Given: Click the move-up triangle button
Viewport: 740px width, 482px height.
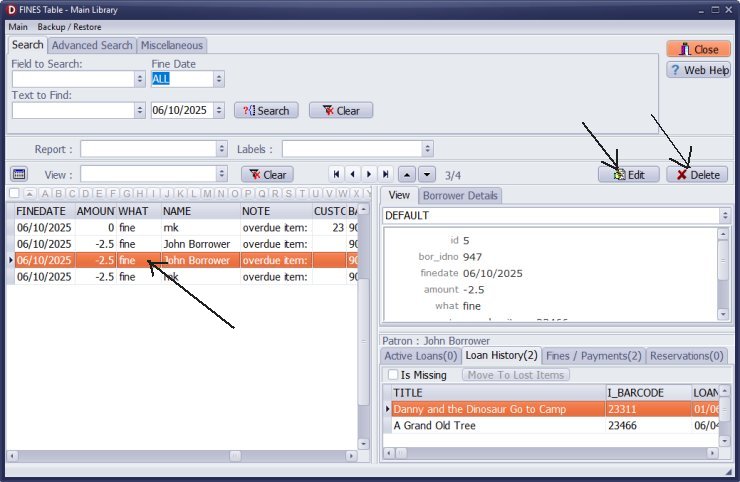Looking at the screenshot, I should (x=409, y=174).
